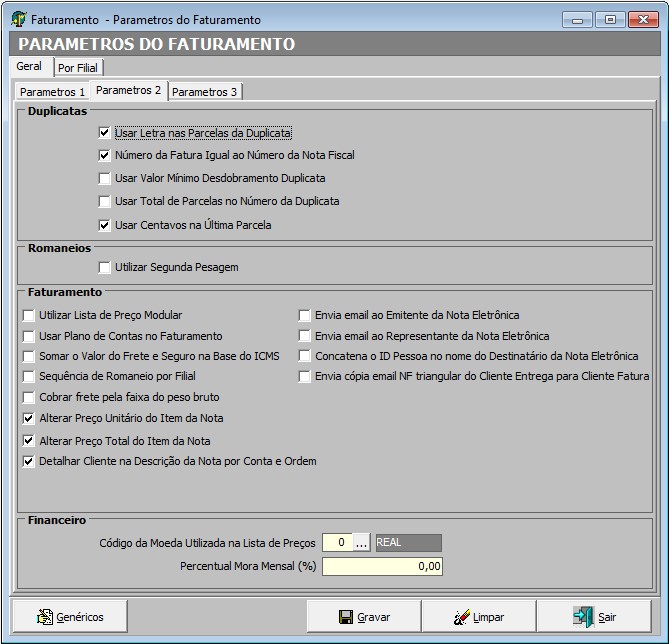Check Envia email ao Emitente da Nota Eletrônica
The image size is (669, 644).
[x=304, y=315]
